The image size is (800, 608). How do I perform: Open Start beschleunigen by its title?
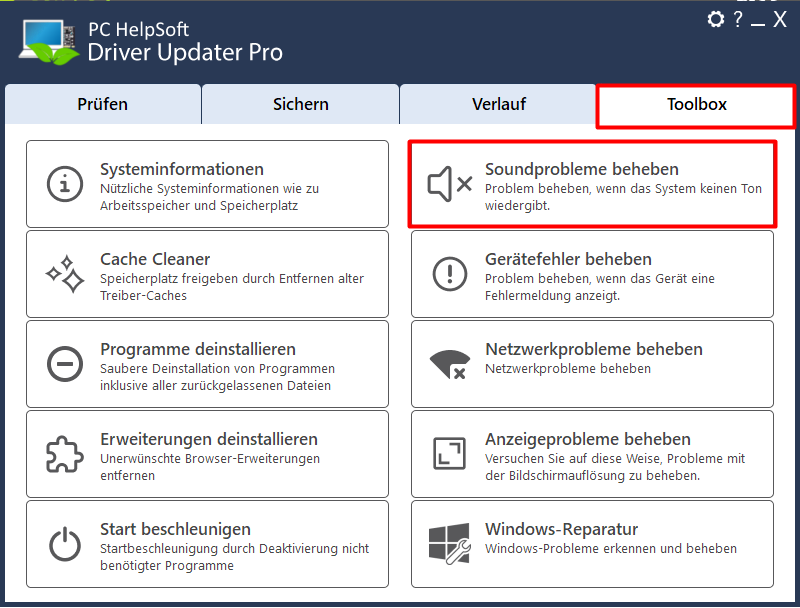tap(175, 529)
